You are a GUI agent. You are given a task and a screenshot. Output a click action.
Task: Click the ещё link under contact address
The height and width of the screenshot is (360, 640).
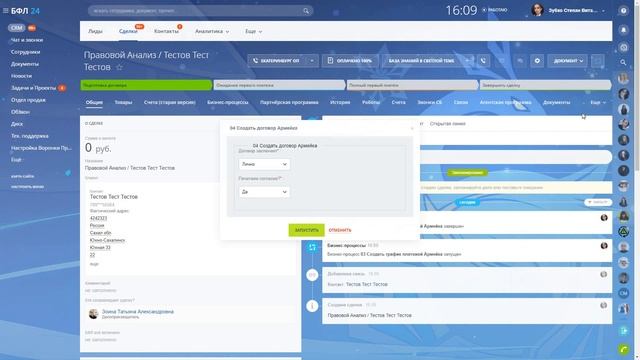pos(94,264)
